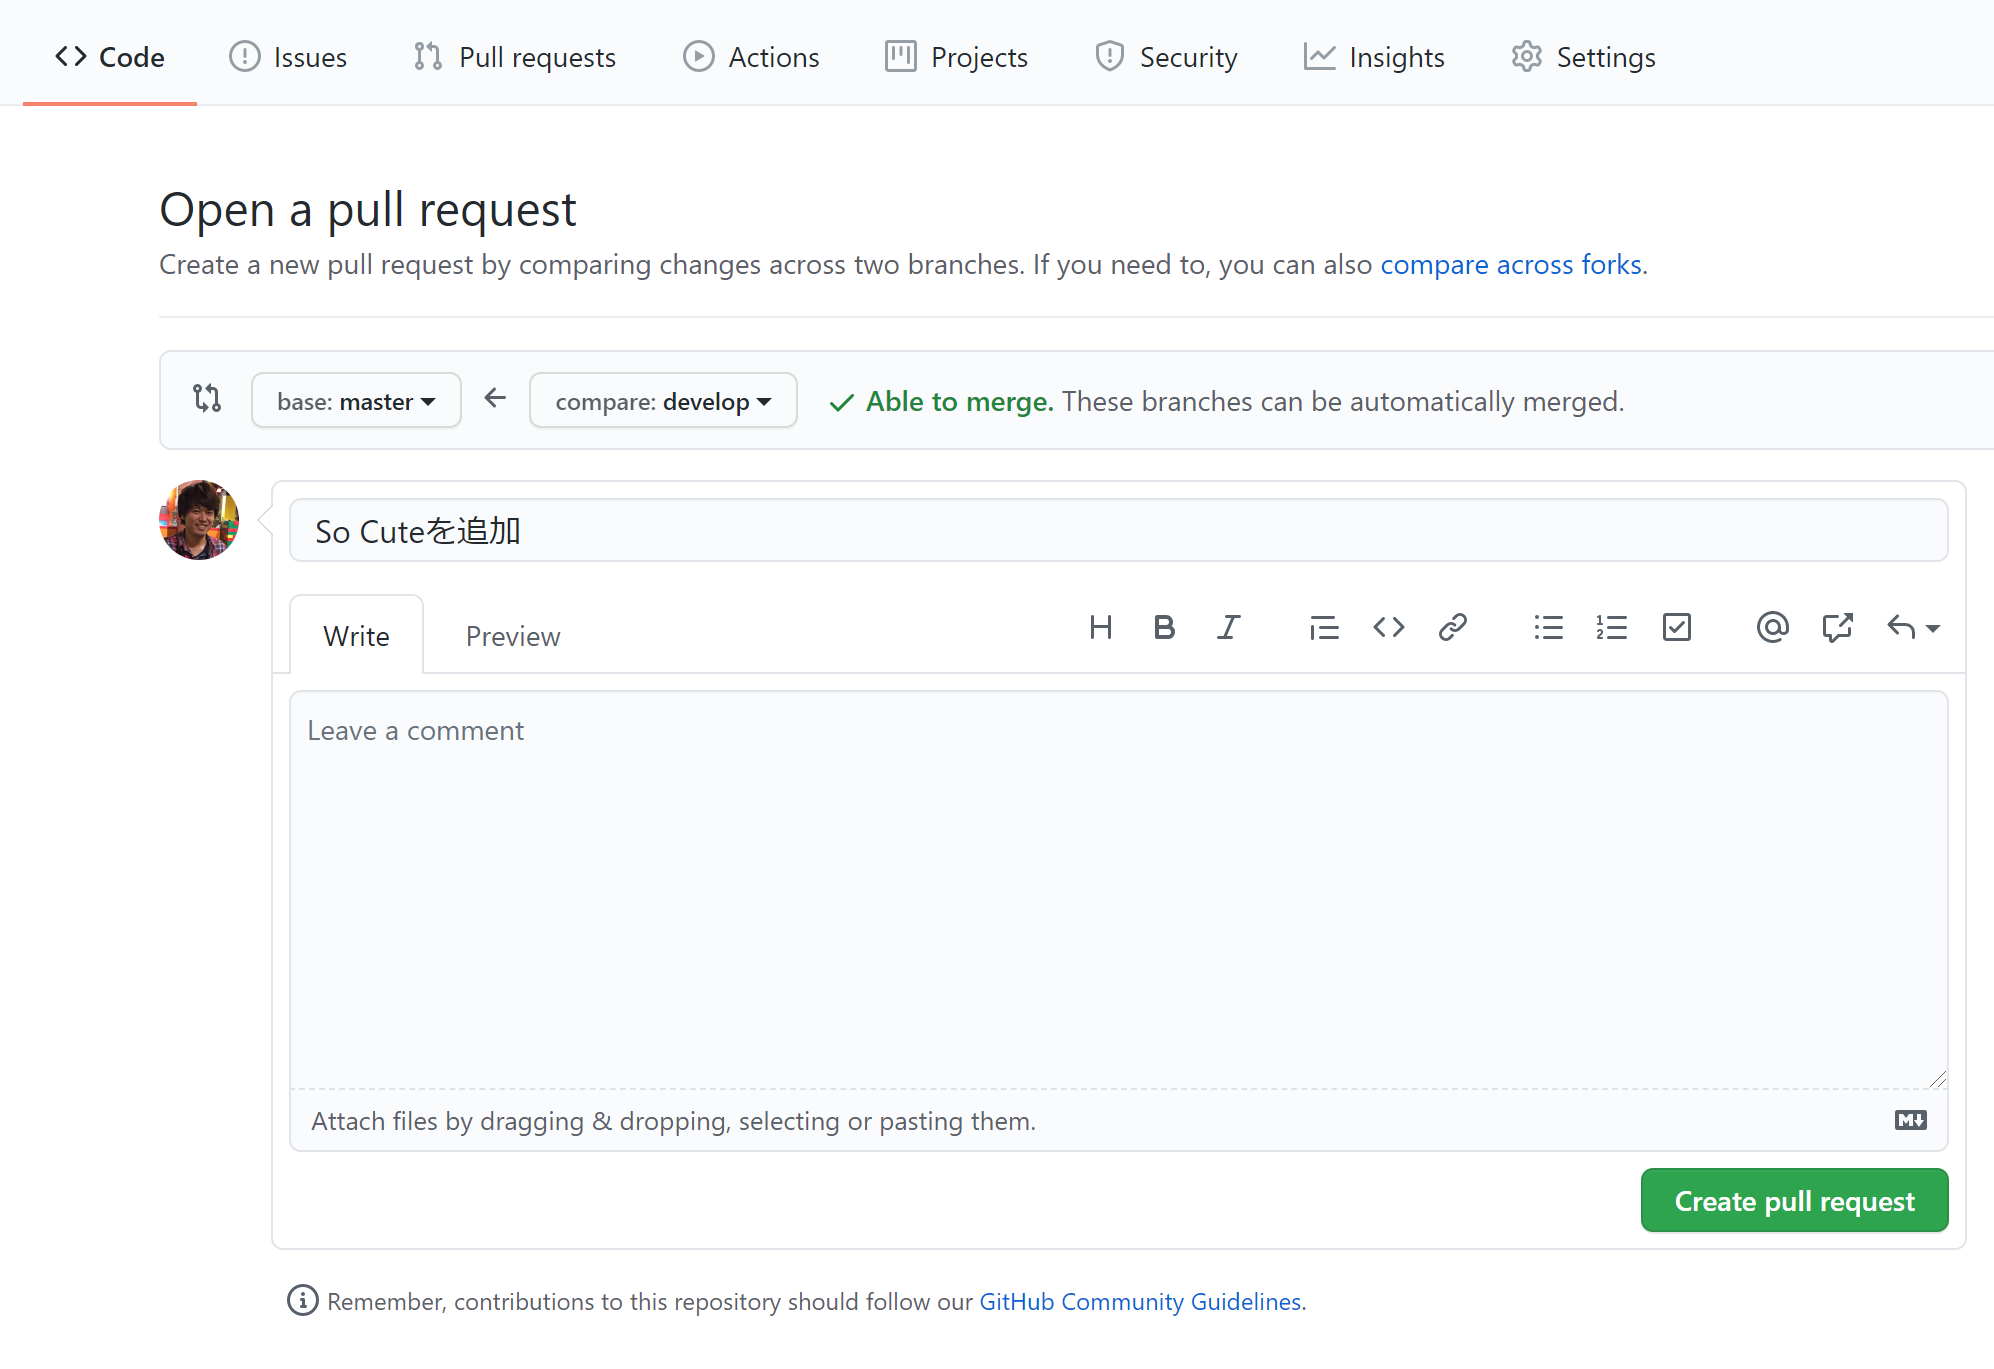Image resolution: width=1994 pixels, height=1369 pixels.
Task: Insert inline code formatting
Action: pos(1389,627)
